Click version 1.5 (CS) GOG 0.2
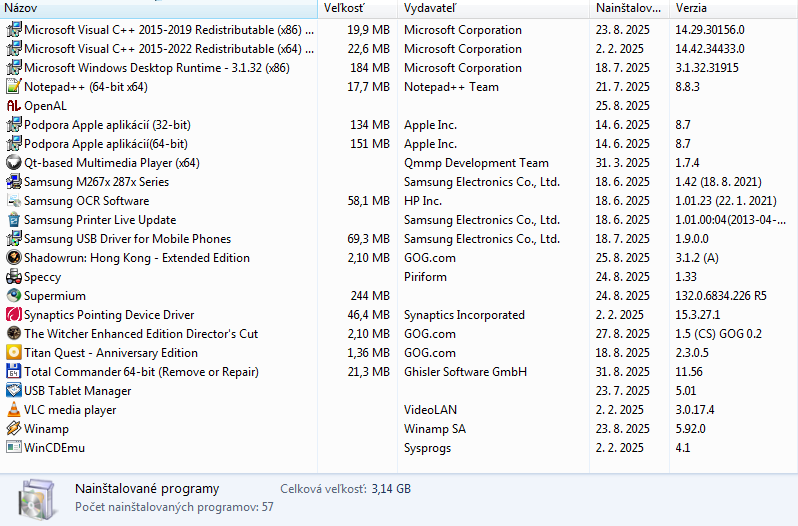 coord(719,334)
